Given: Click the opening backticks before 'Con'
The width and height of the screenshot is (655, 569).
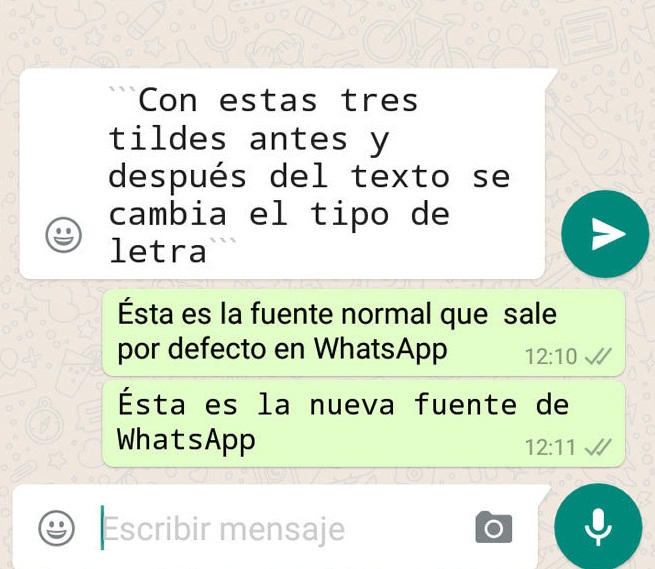Looking at the screenshot, I should click(122, 90).
